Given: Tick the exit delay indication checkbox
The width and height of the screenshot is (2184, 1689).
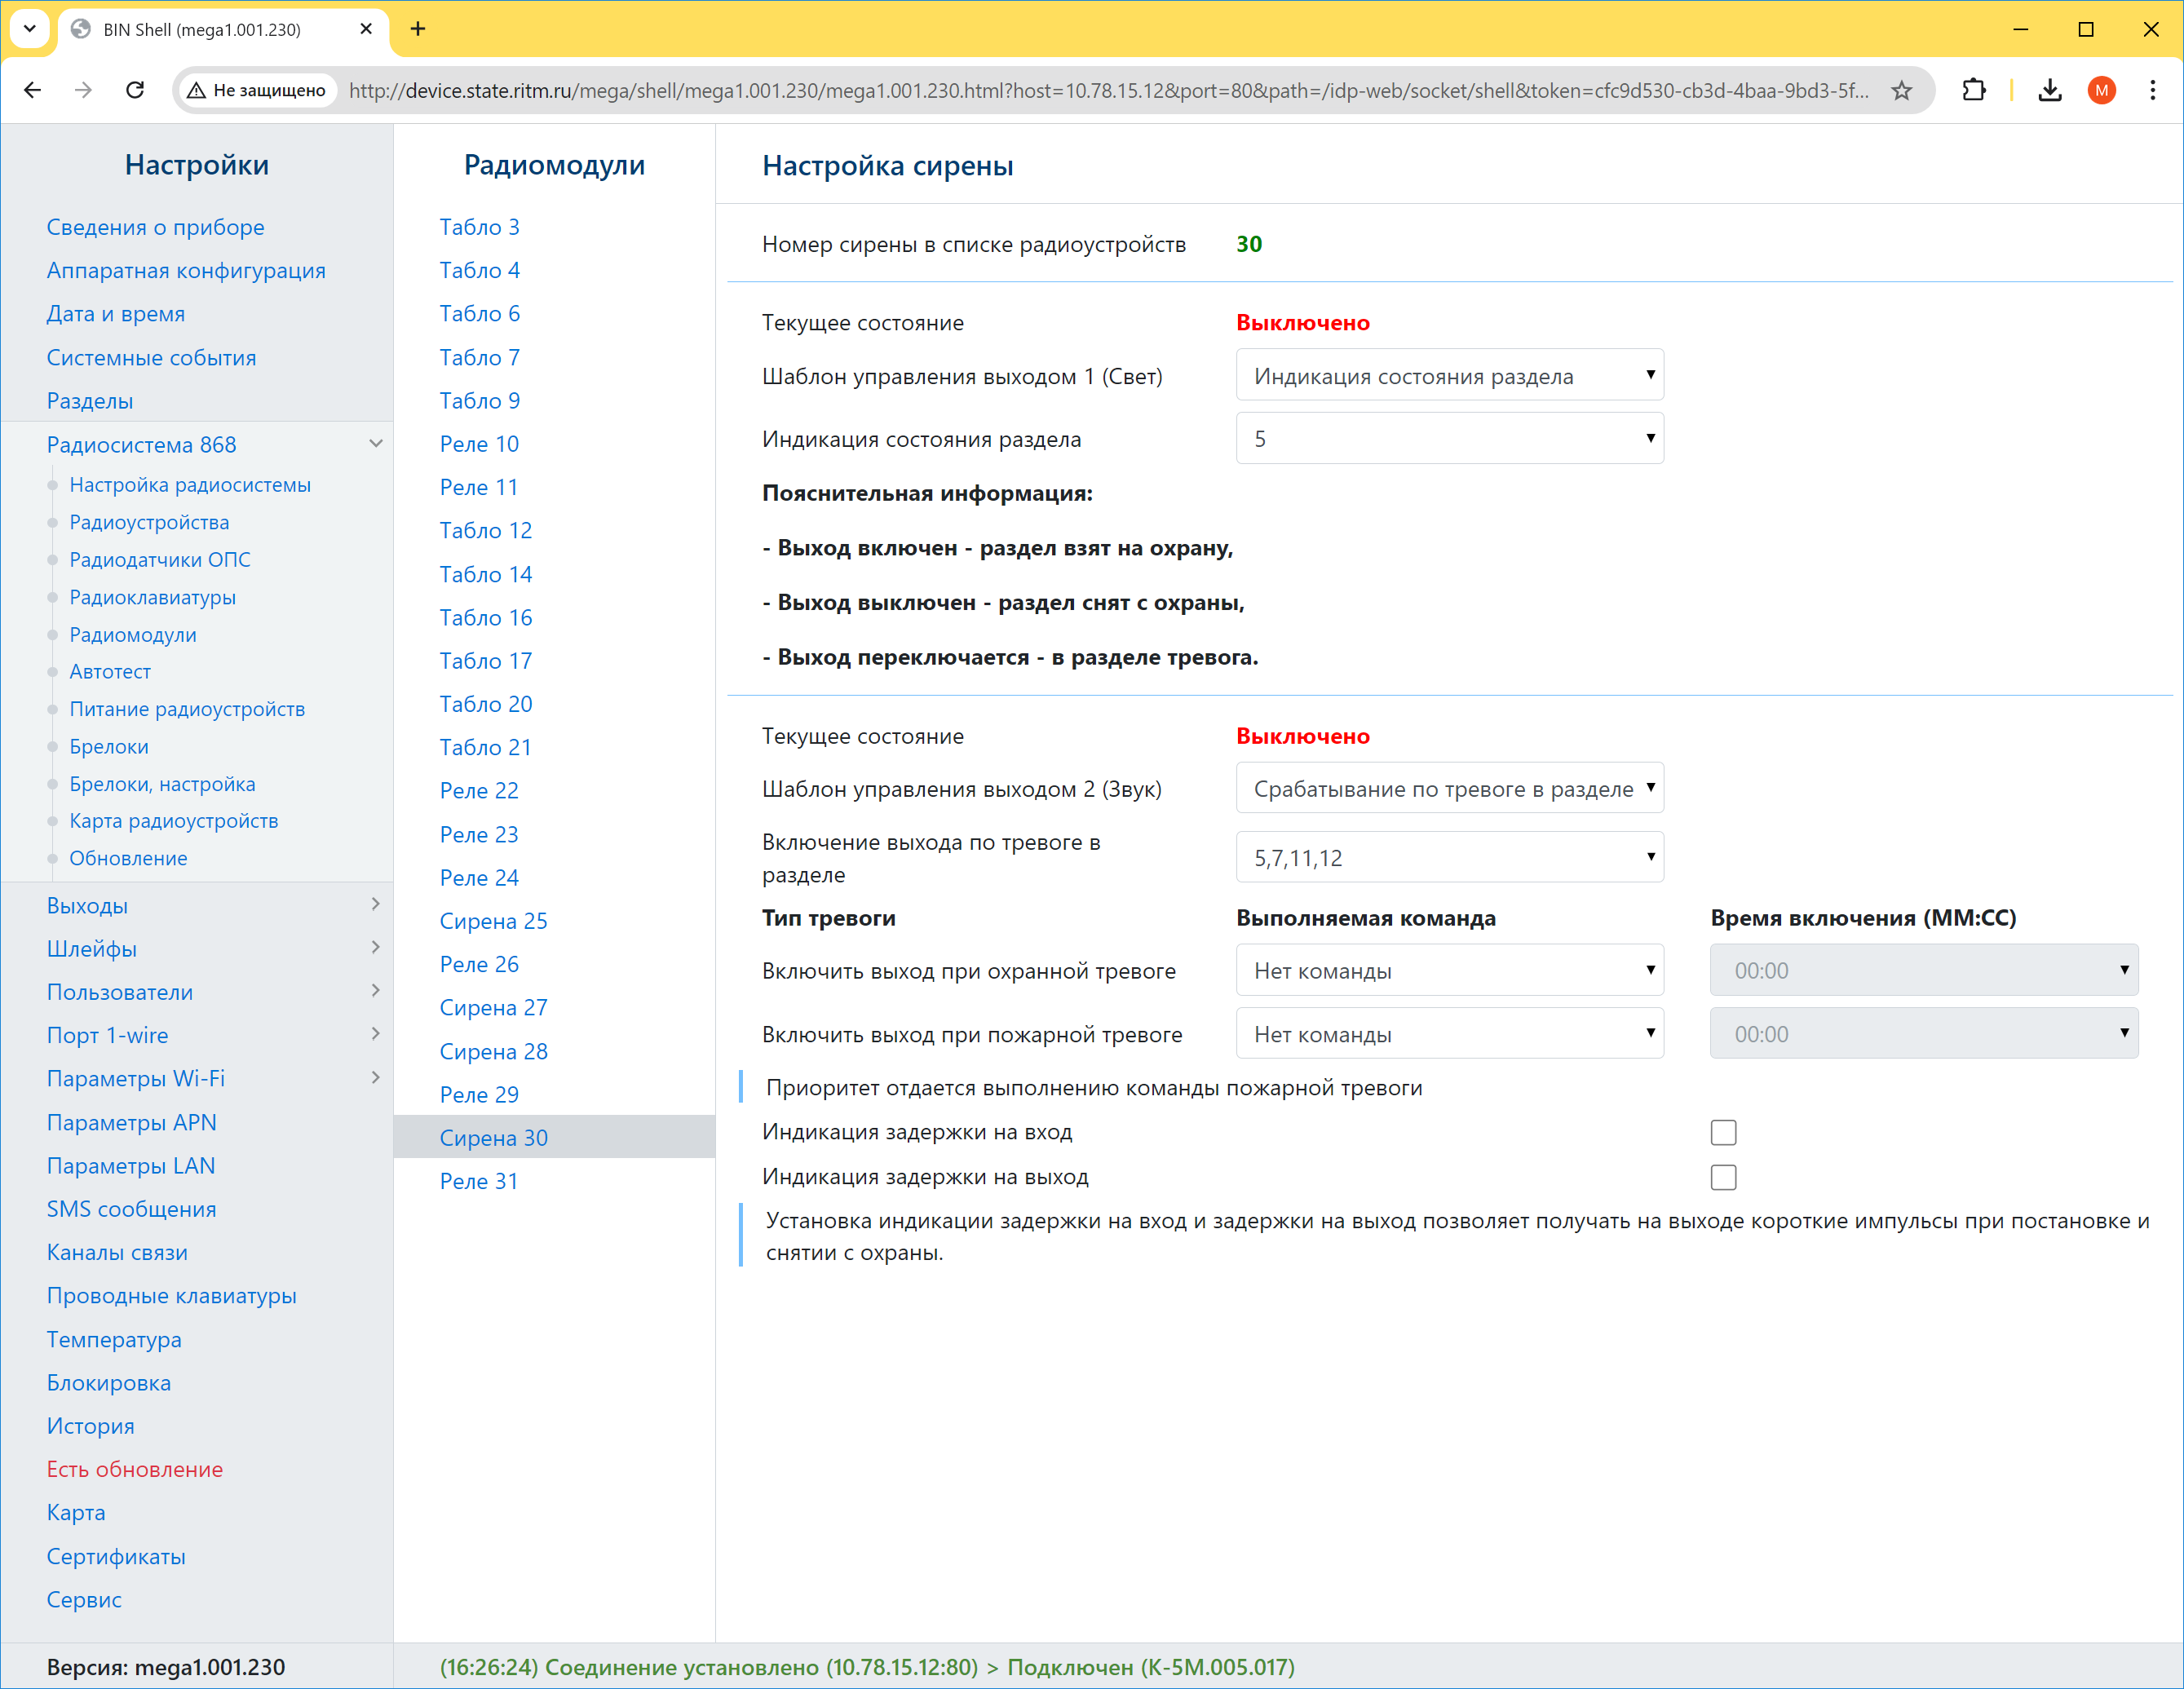Looking at the screenshot, I should click(x=1723, y=1177).
